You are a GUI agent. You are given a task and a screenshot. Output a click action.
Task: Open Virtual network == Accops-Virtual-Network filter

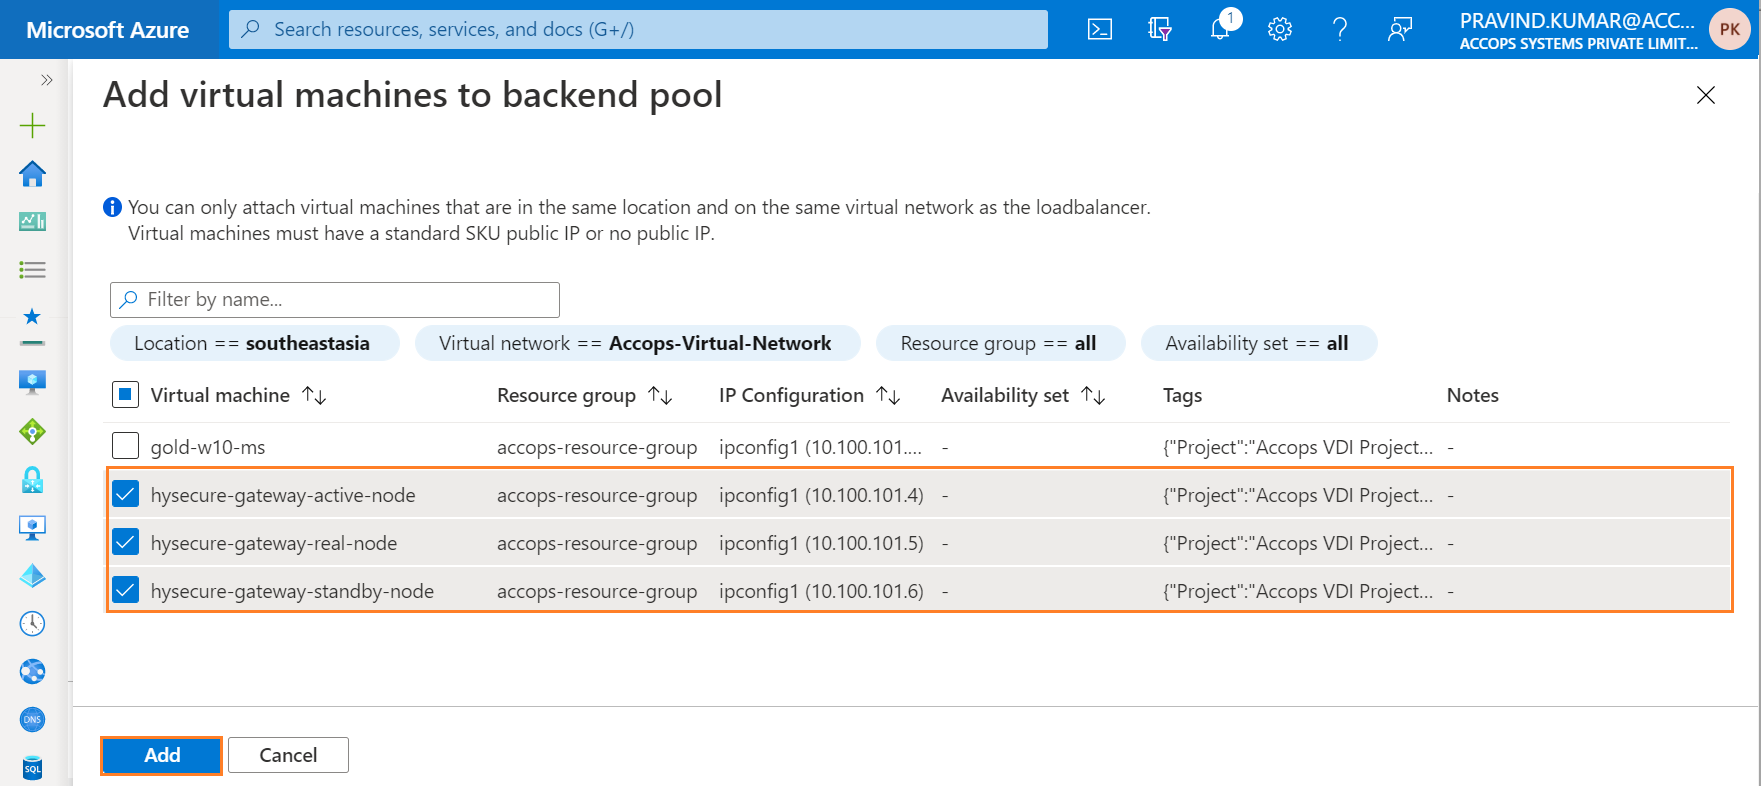[637, 343]
